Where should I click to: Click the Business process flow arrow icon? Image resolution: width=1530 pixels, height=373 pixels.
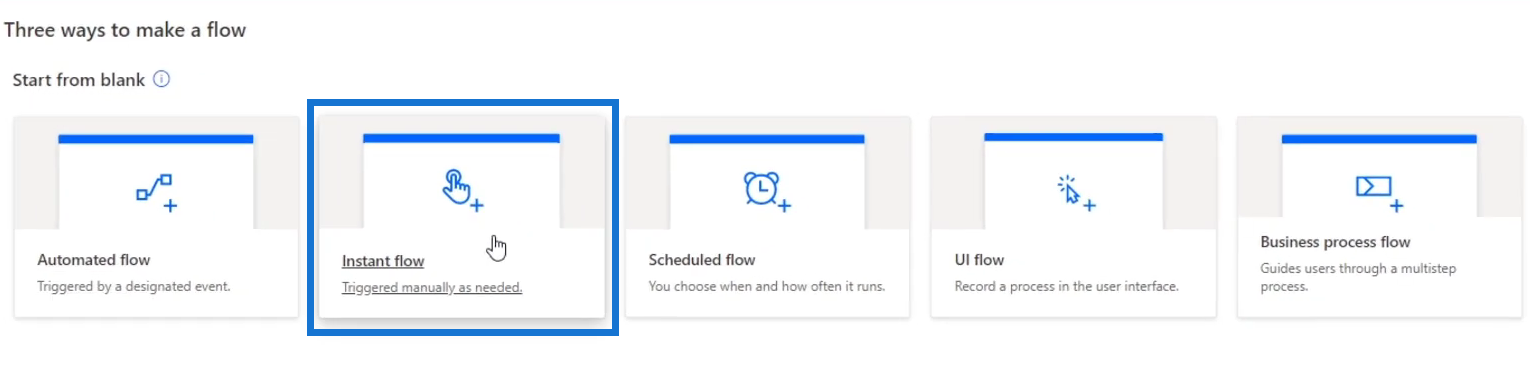1378,191
